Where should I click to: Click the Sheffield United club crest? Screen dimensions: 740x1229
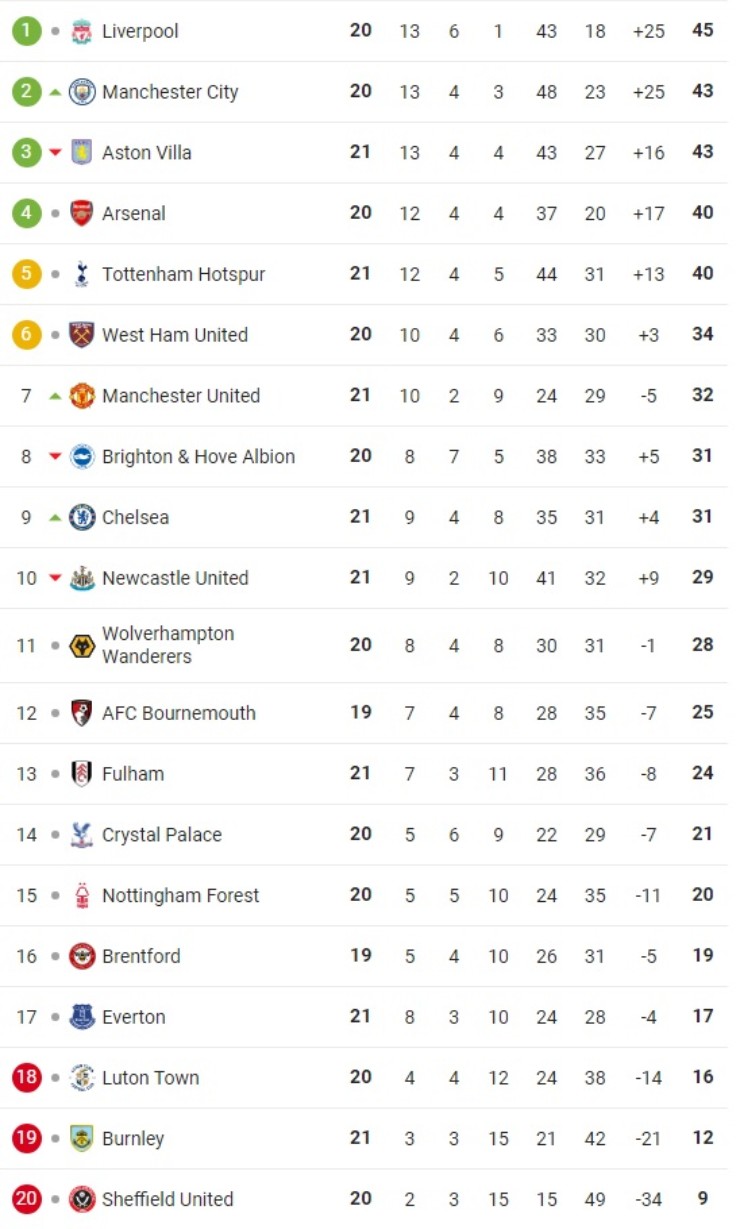[x=82, y=1199]
